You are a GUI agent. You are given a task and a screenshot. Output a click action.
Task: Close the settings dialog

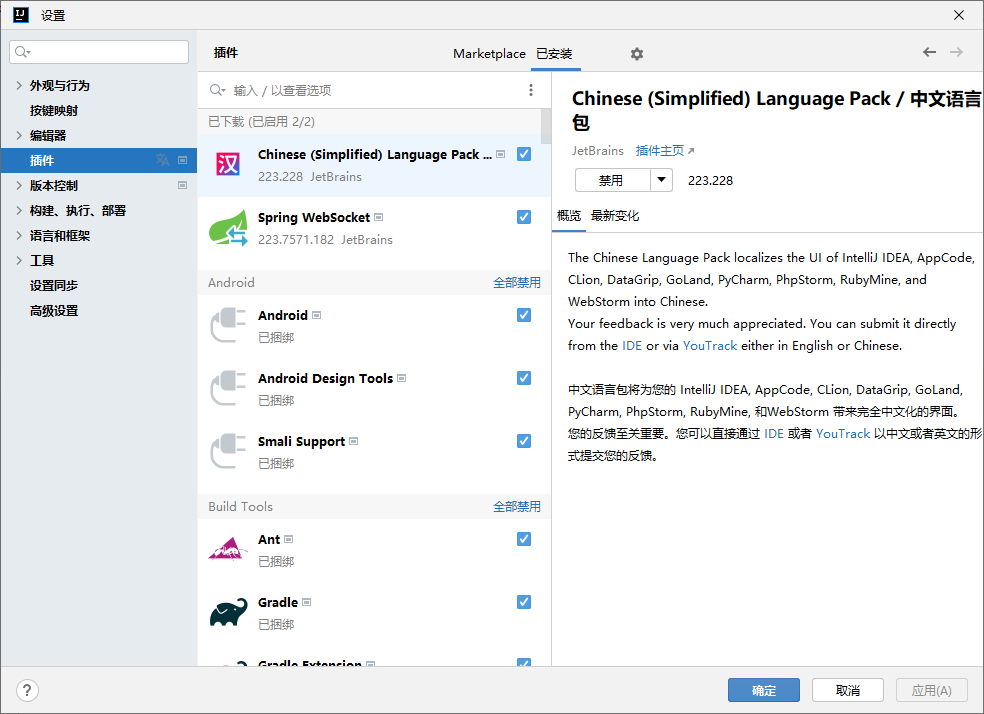[x=959, y=15]
